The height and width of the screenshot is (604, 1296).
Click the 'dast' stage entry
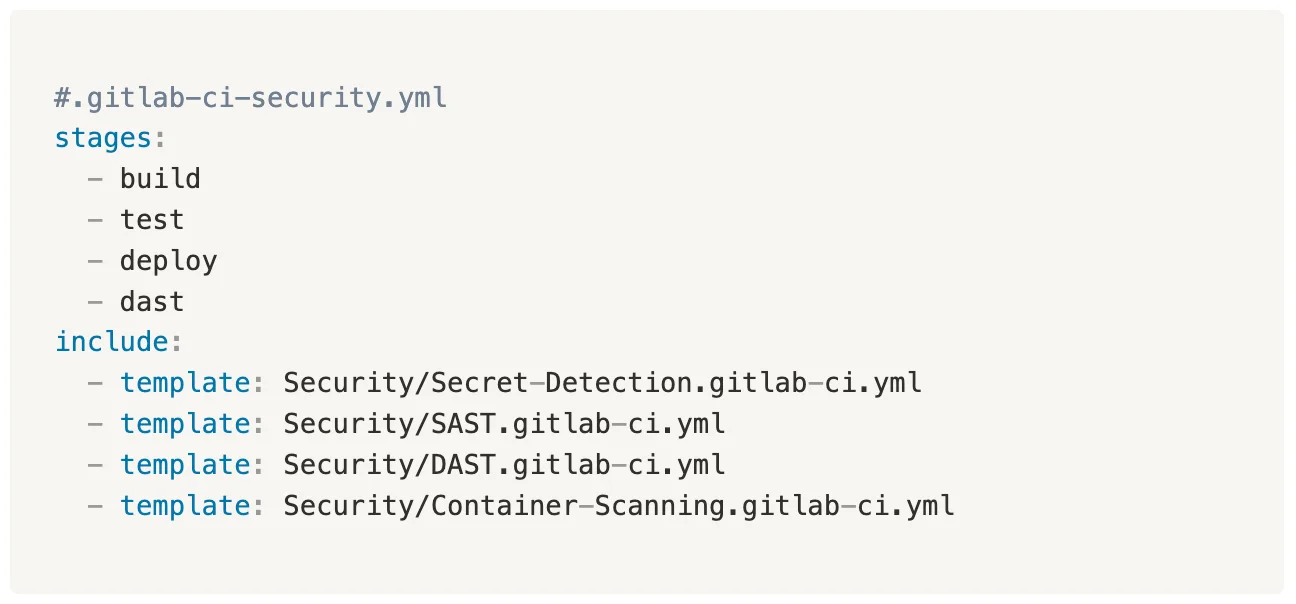pos(152,302)
